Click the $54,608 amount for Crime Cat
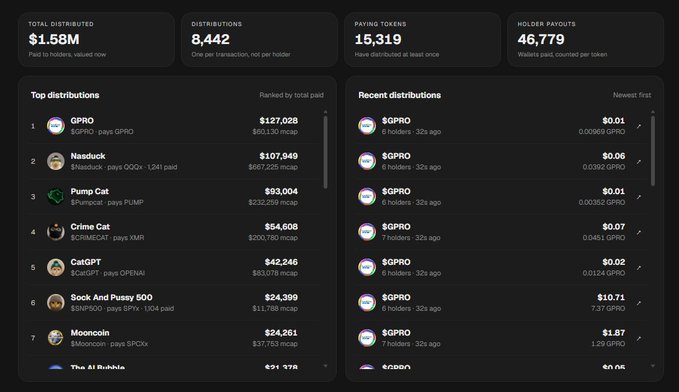Viewport: 679px width, 392px height. (281, 227)
